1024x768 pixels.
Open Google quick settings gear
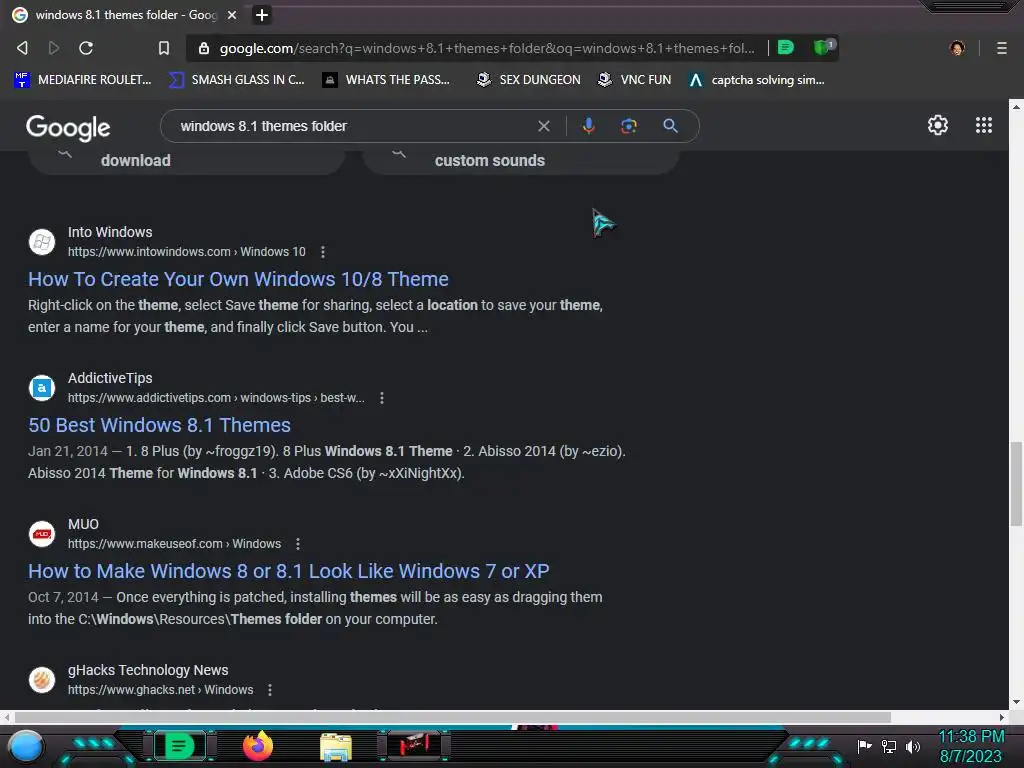click(x=938, y=125)
